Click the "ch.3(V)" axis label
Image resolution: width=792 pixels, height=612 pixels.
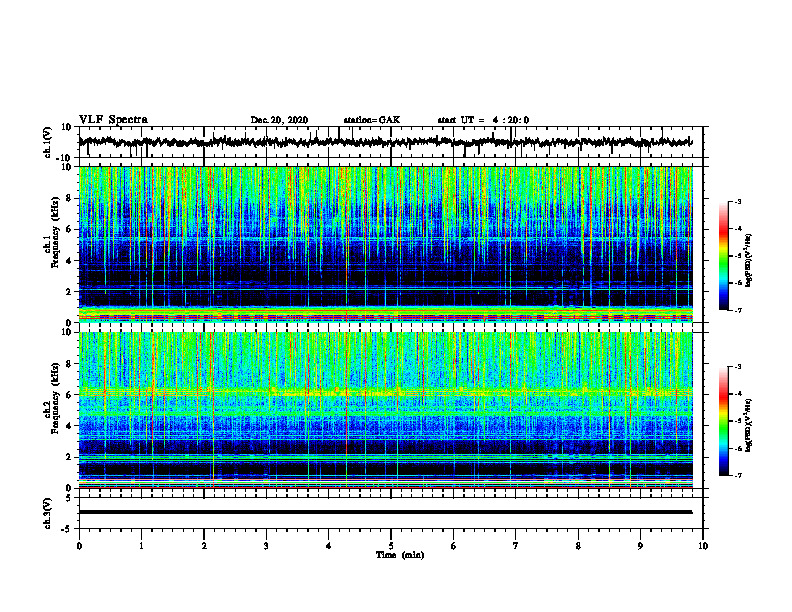48,513
